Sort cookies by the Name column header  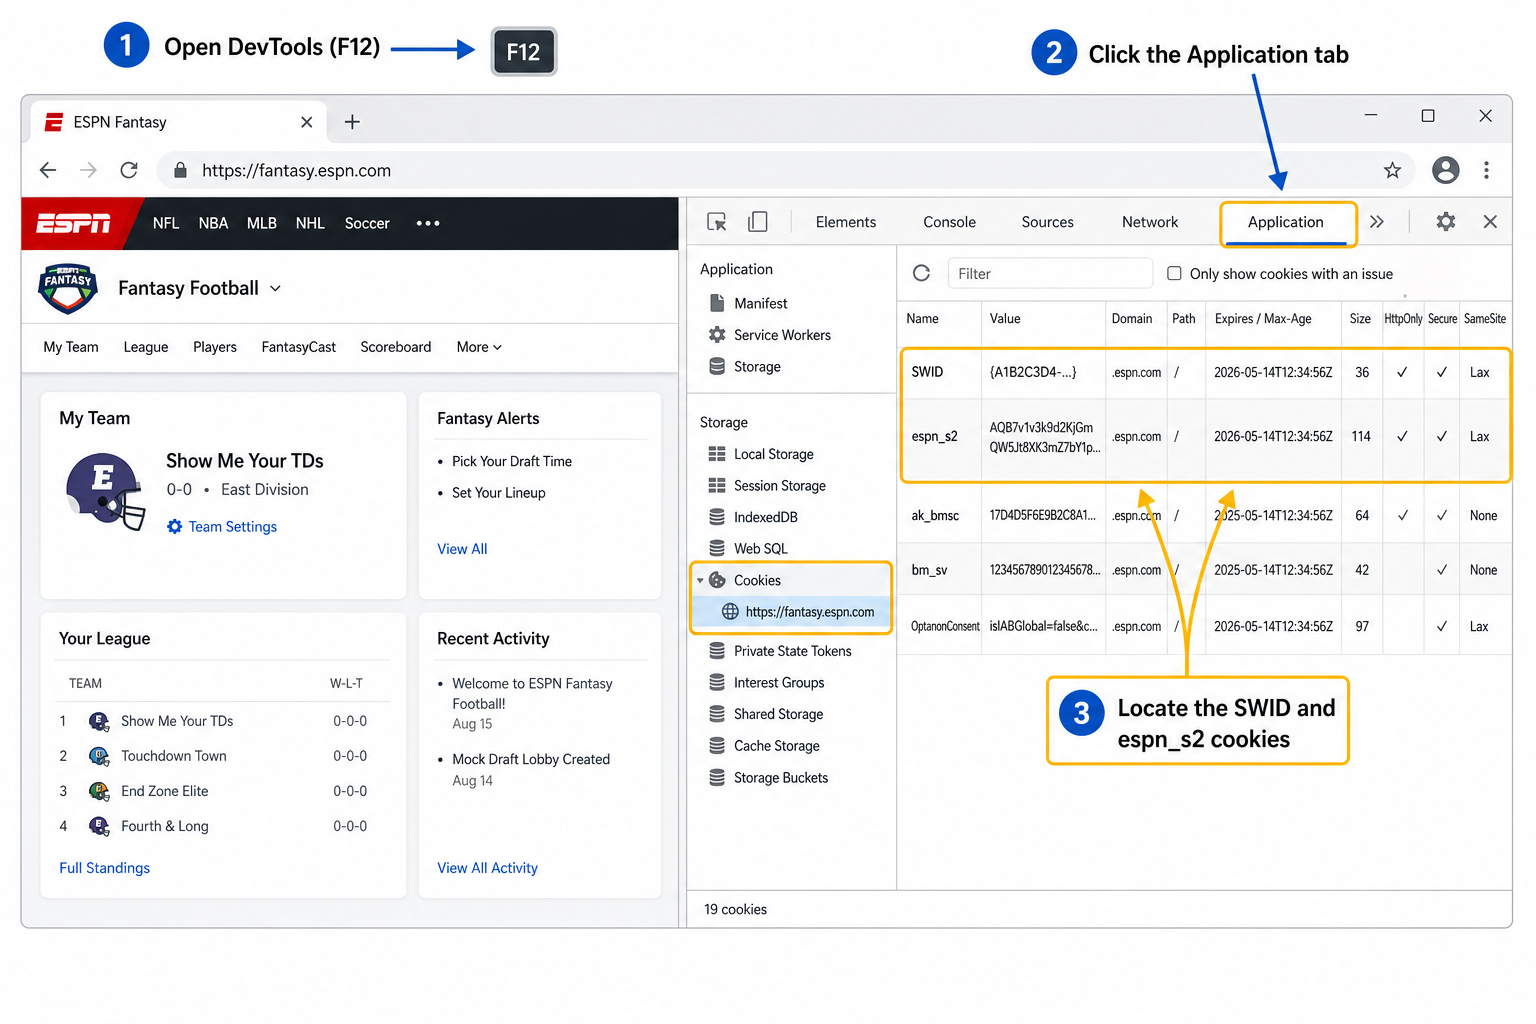tap(923, 319)
